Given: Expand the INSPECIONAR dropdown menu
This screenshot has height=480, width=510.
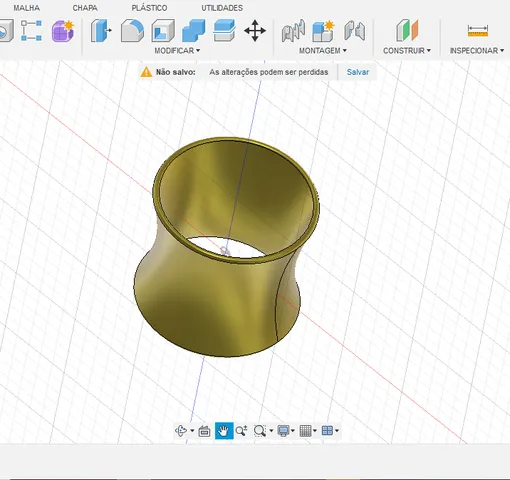Looking at the screenshot, I should pos(477,51).
